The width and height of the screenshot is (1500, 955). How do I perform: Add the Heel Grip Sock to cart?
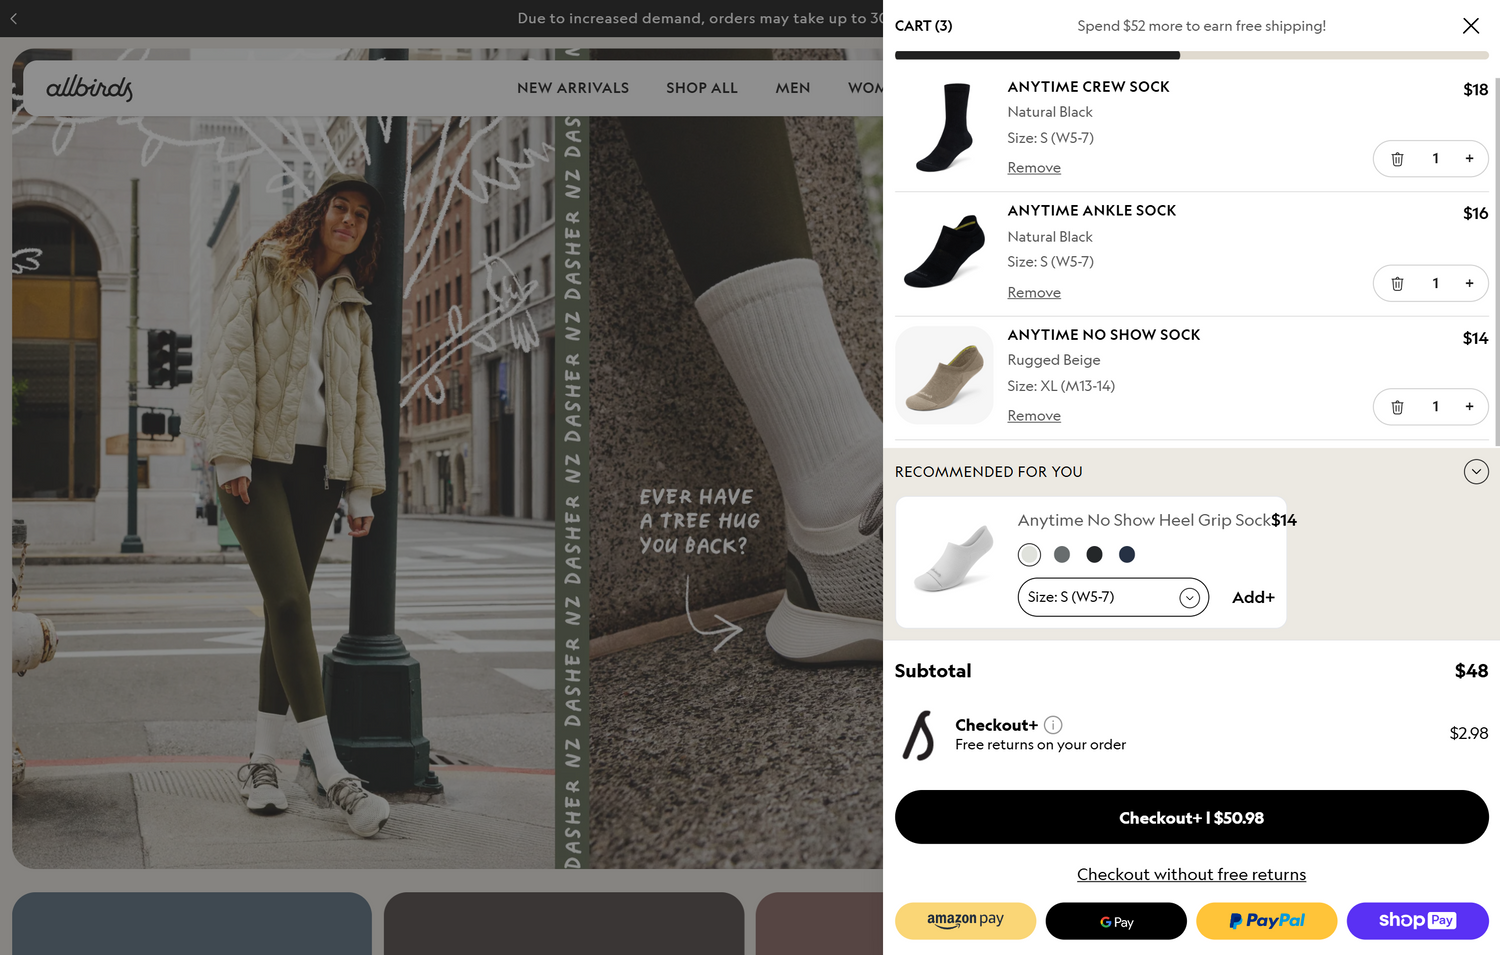[1253, 597]
